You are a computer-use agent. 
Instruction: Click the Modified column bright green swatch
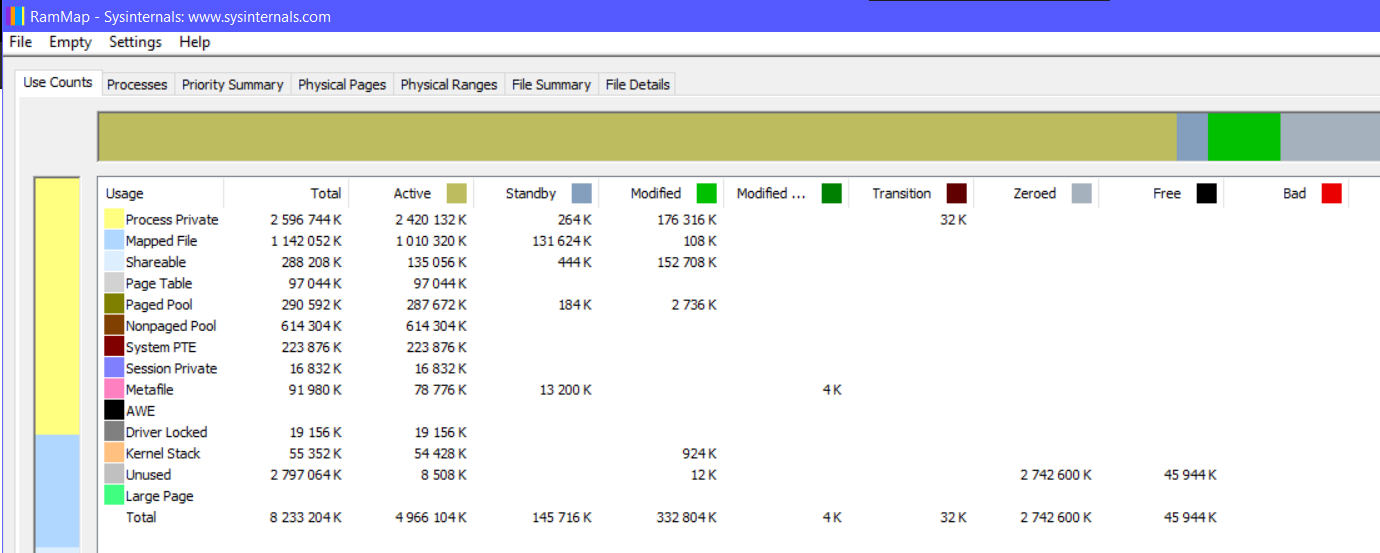click(707, 193)
